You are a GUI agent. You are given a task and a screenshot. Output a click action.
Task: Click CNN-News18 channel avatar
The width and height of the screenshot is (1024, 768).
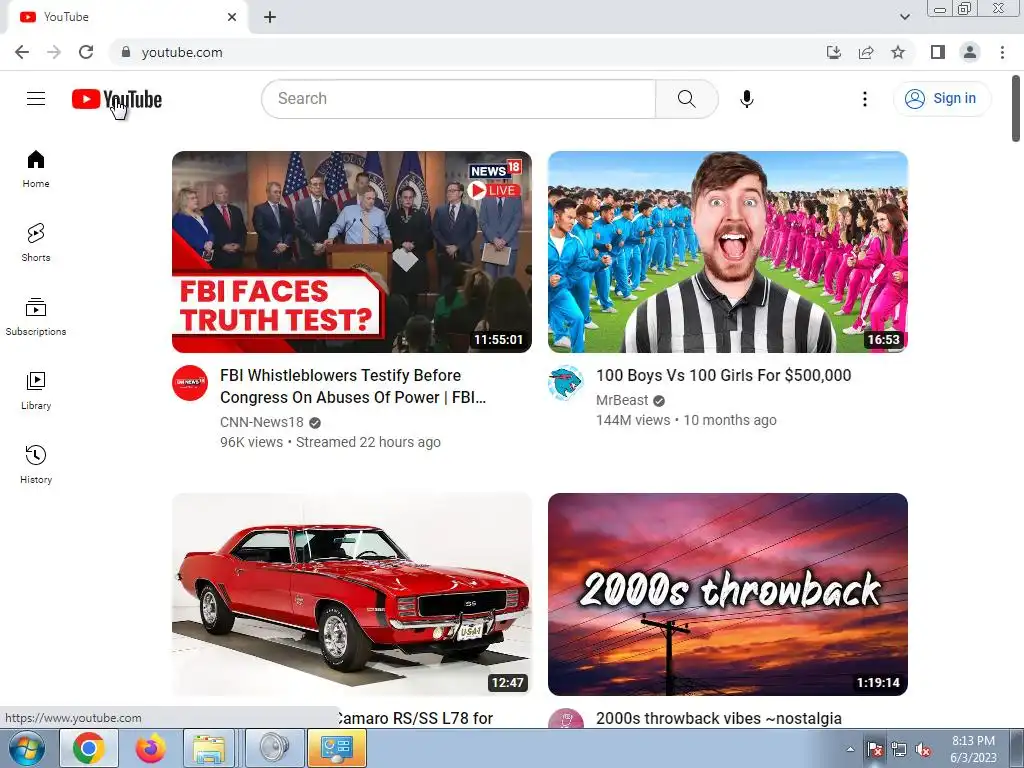click(190, 383)
